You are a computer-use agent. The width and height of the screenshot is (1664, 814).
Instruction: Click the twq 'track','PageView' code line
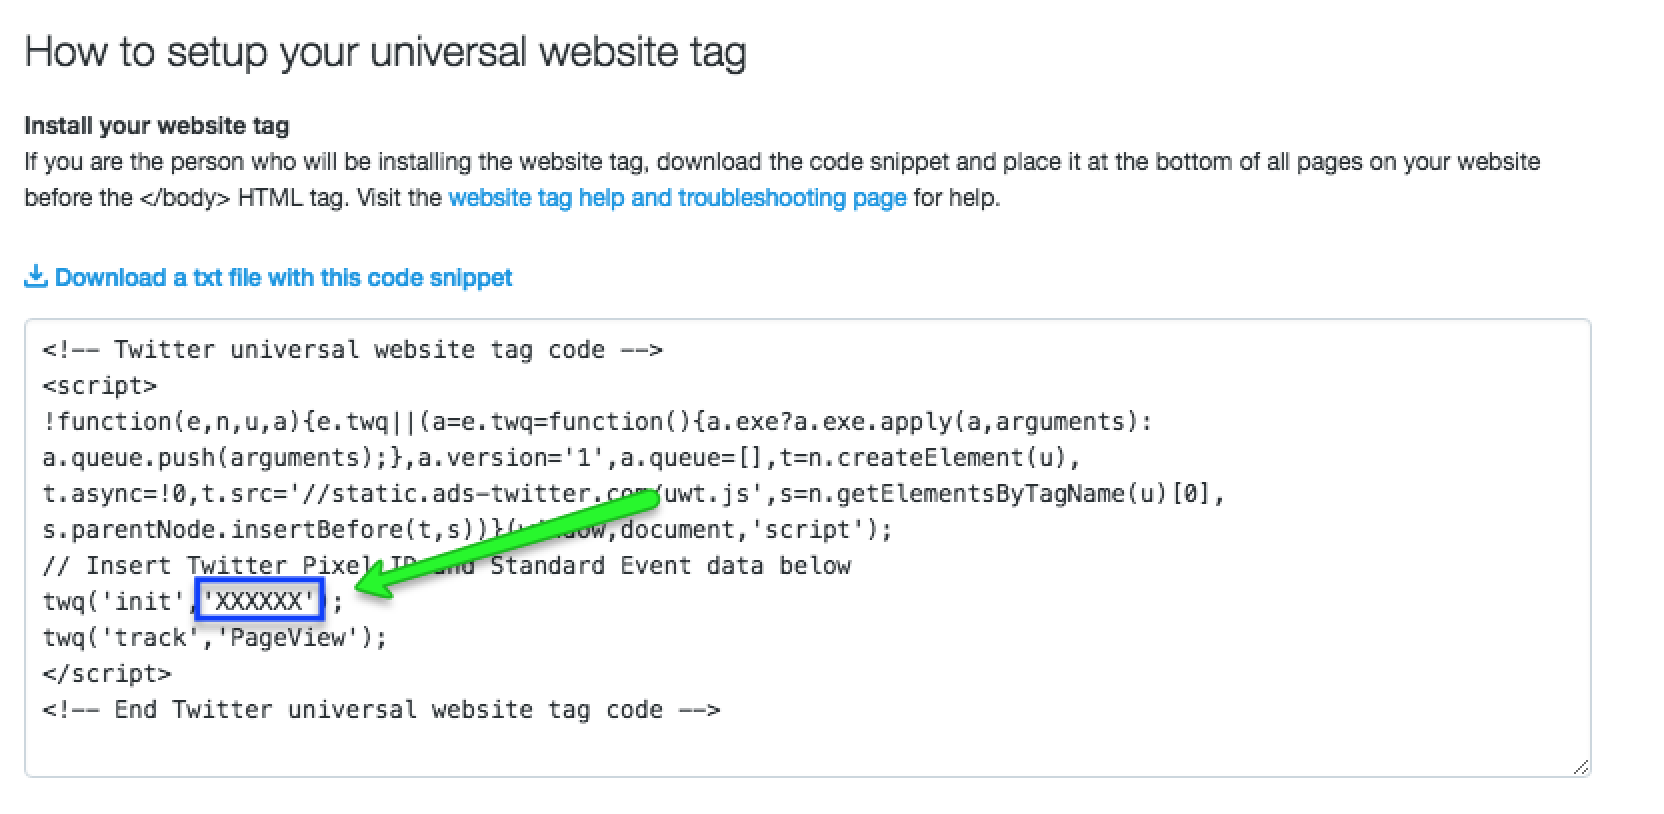click(214, 638)
